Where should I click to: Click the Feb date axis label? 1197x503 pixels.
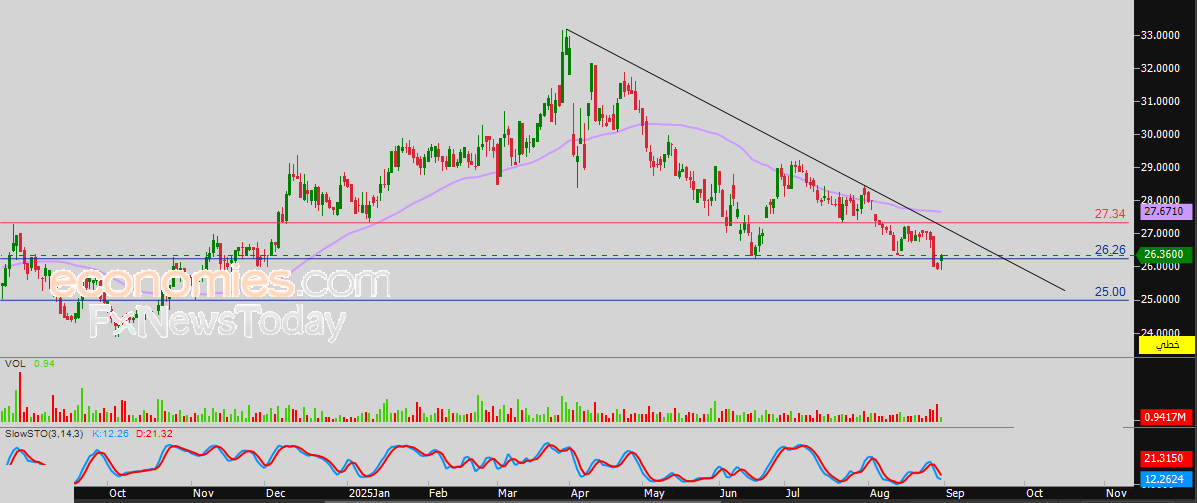pos(438,494)
